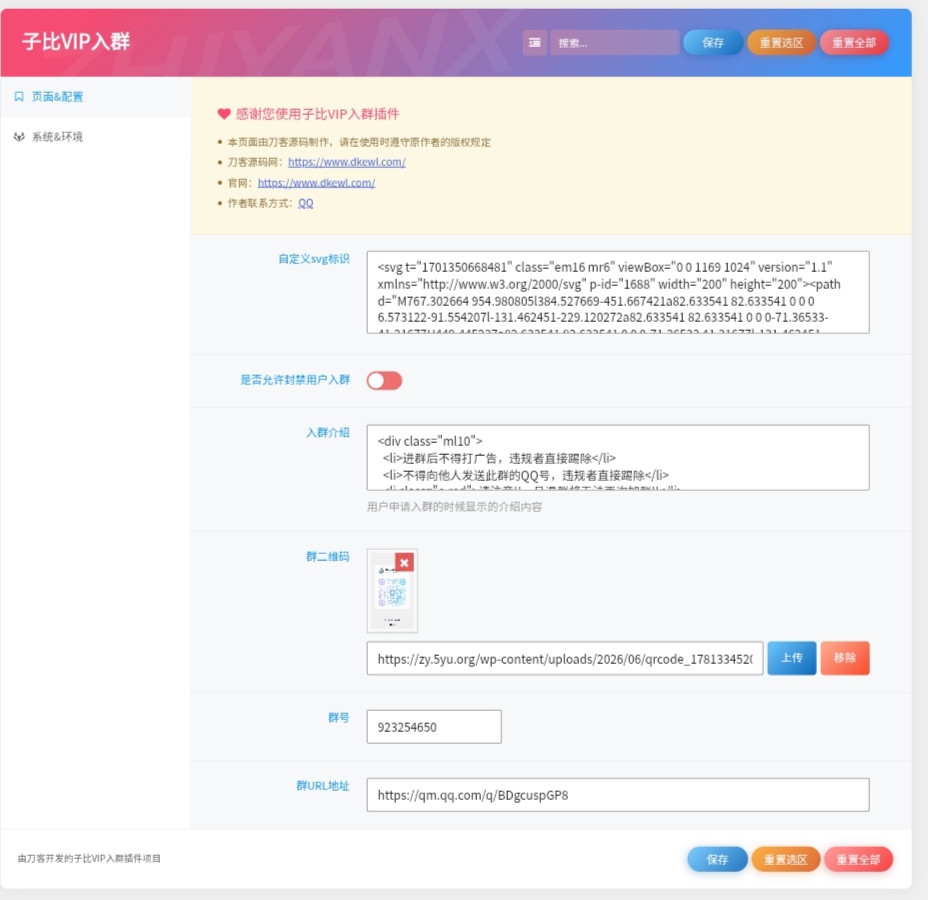Click the heart icon in the thanks notice

click(224, 114)
